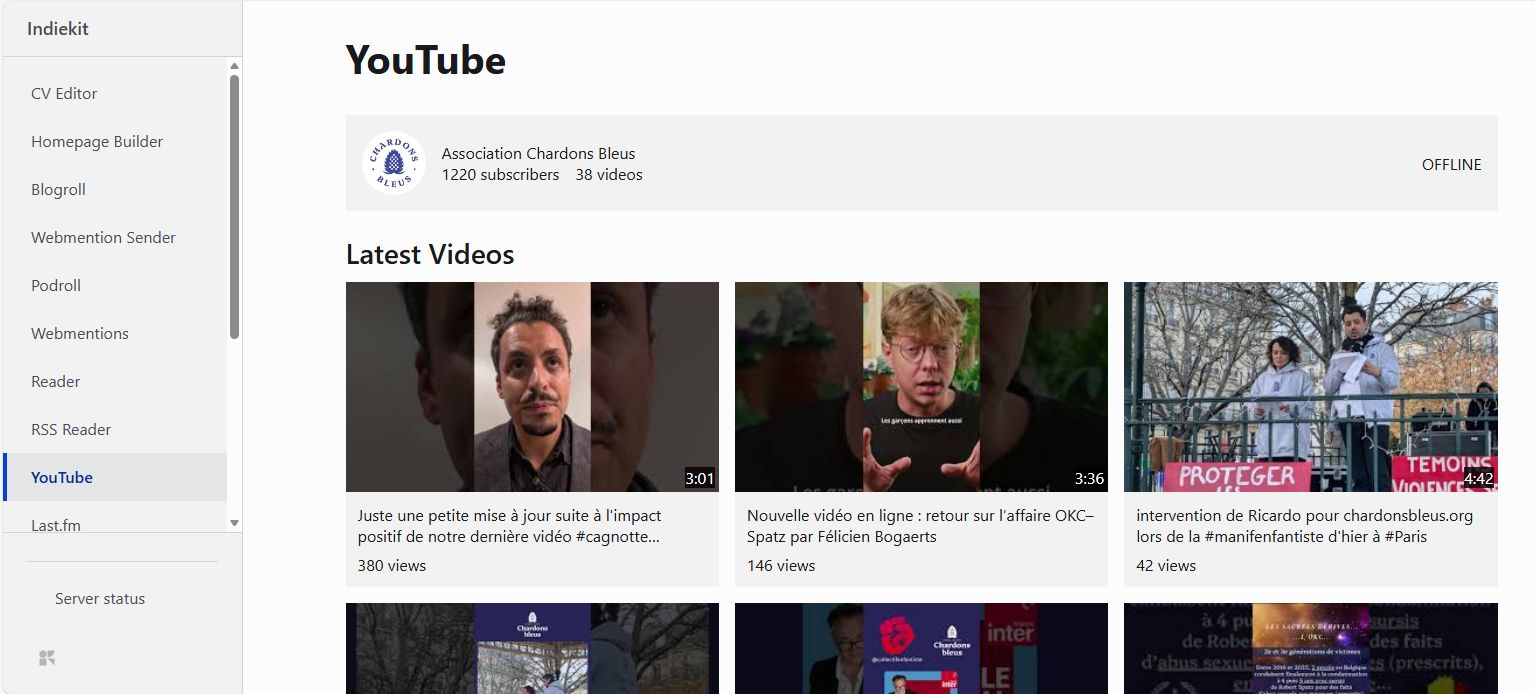
Task: Open the Webmentions section
Action: tap(80, 333)
